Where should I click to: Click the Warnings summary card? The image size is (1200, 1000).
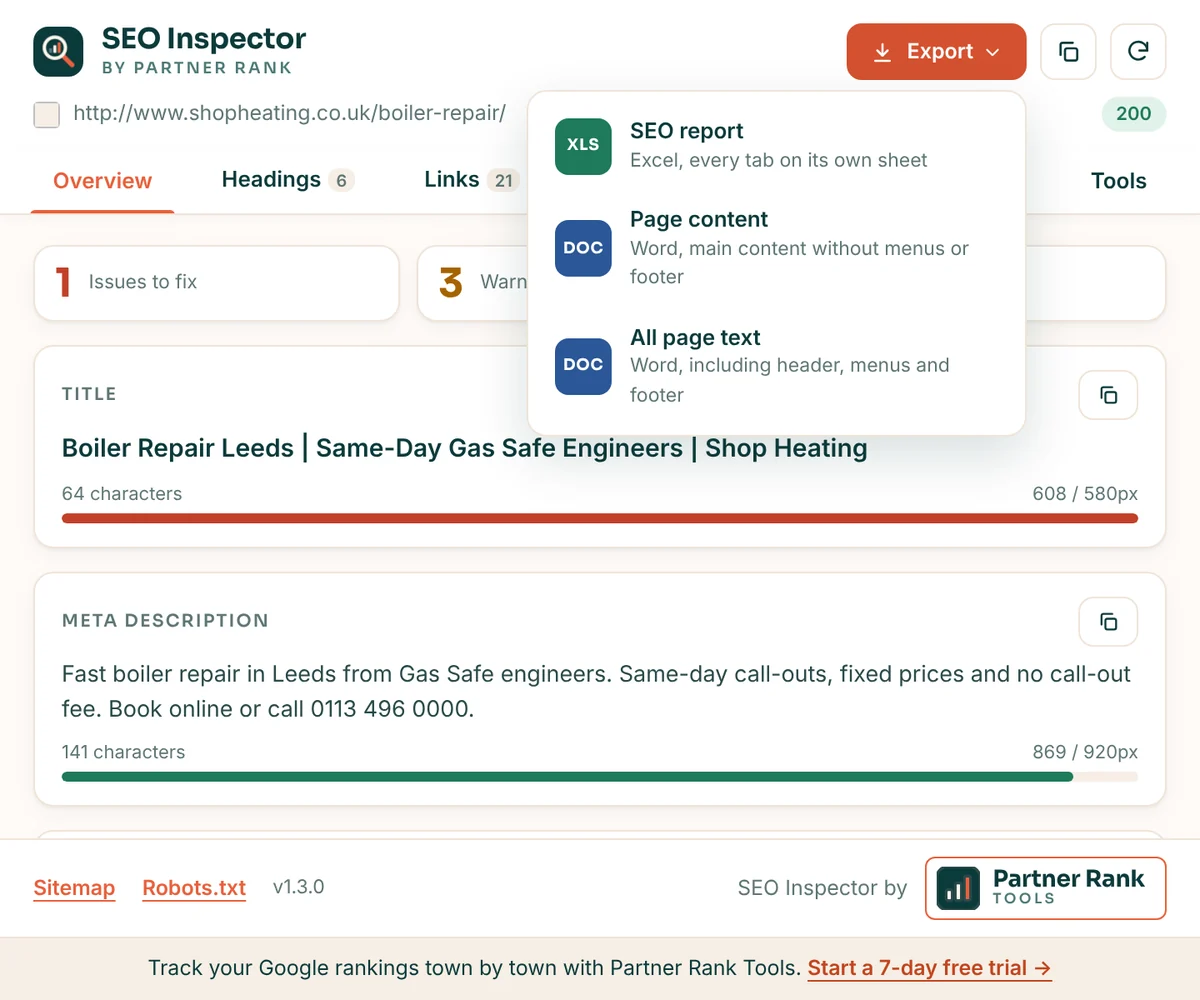click(x=472, y=283)
